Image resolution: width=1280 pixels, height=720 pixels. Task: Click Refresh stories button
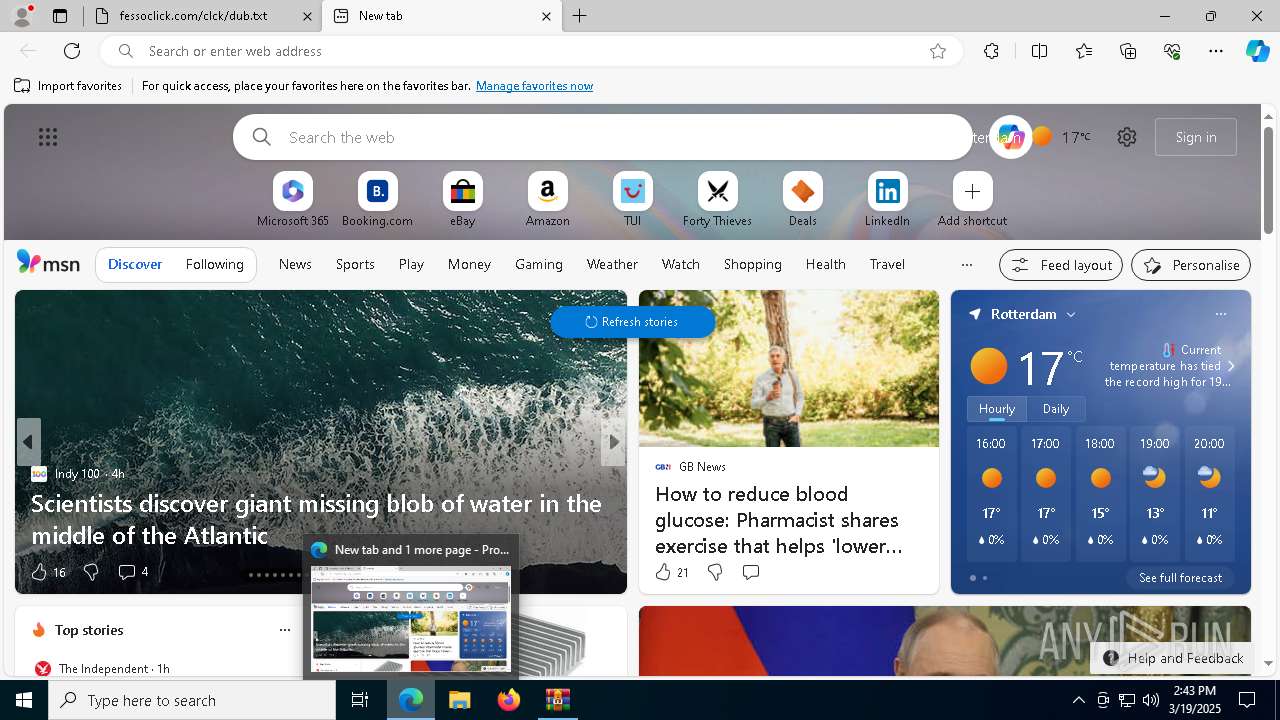(632, 322)
